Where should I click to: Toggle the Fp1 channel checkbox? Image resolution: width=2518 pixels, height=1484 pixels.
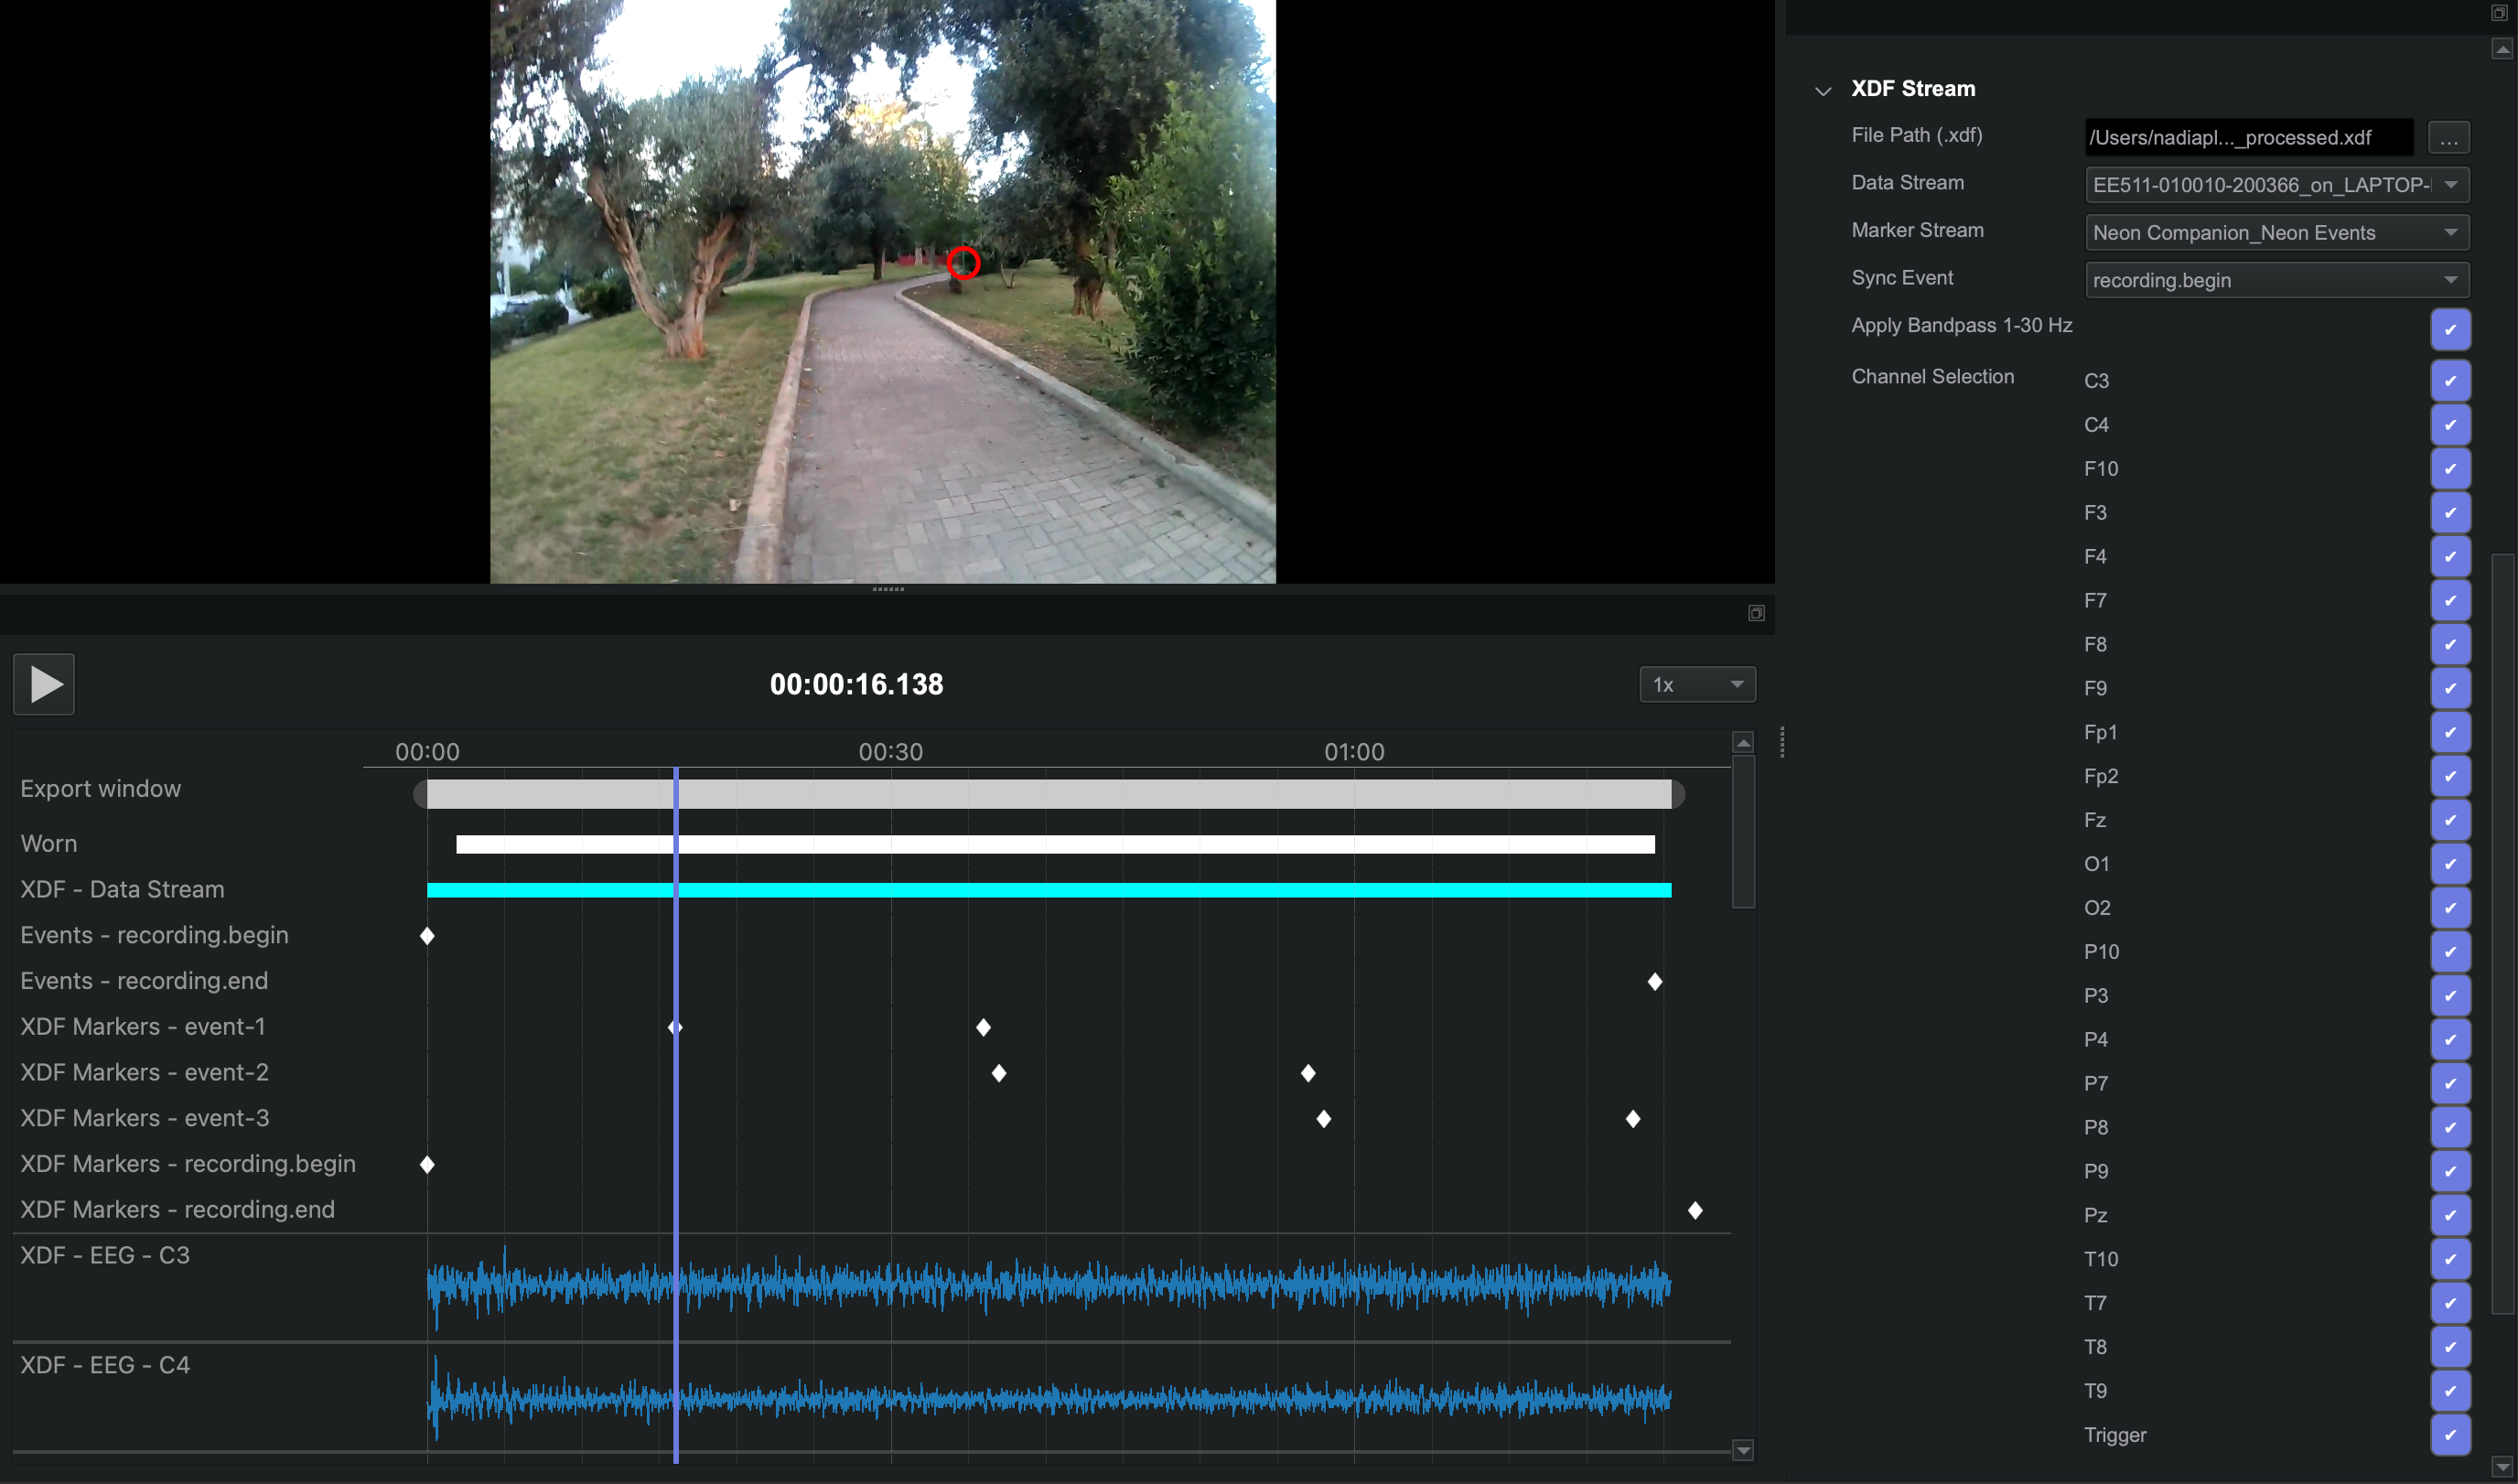[x=2450, y=732]
